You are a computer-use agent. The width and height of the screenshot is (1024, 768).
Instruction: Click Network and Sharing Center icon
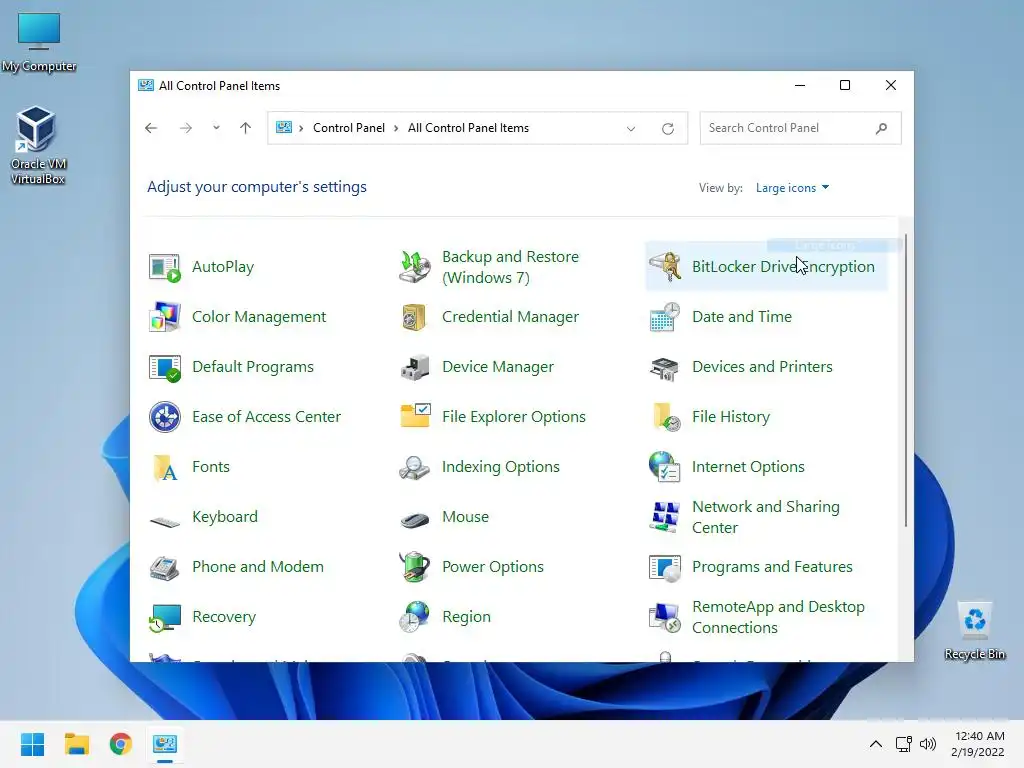click(x=665, y=517)
